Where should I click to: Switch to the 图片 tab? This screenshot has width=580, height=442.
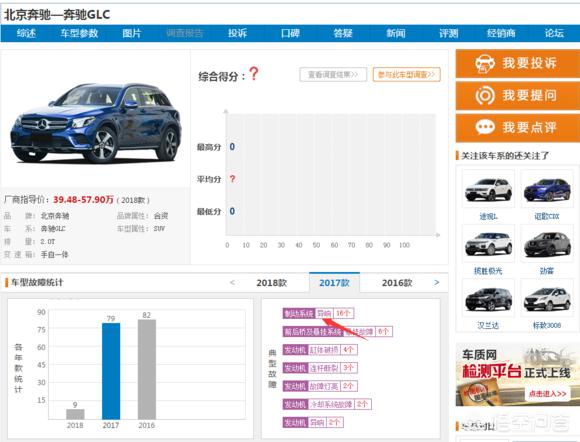pos(132,34)
